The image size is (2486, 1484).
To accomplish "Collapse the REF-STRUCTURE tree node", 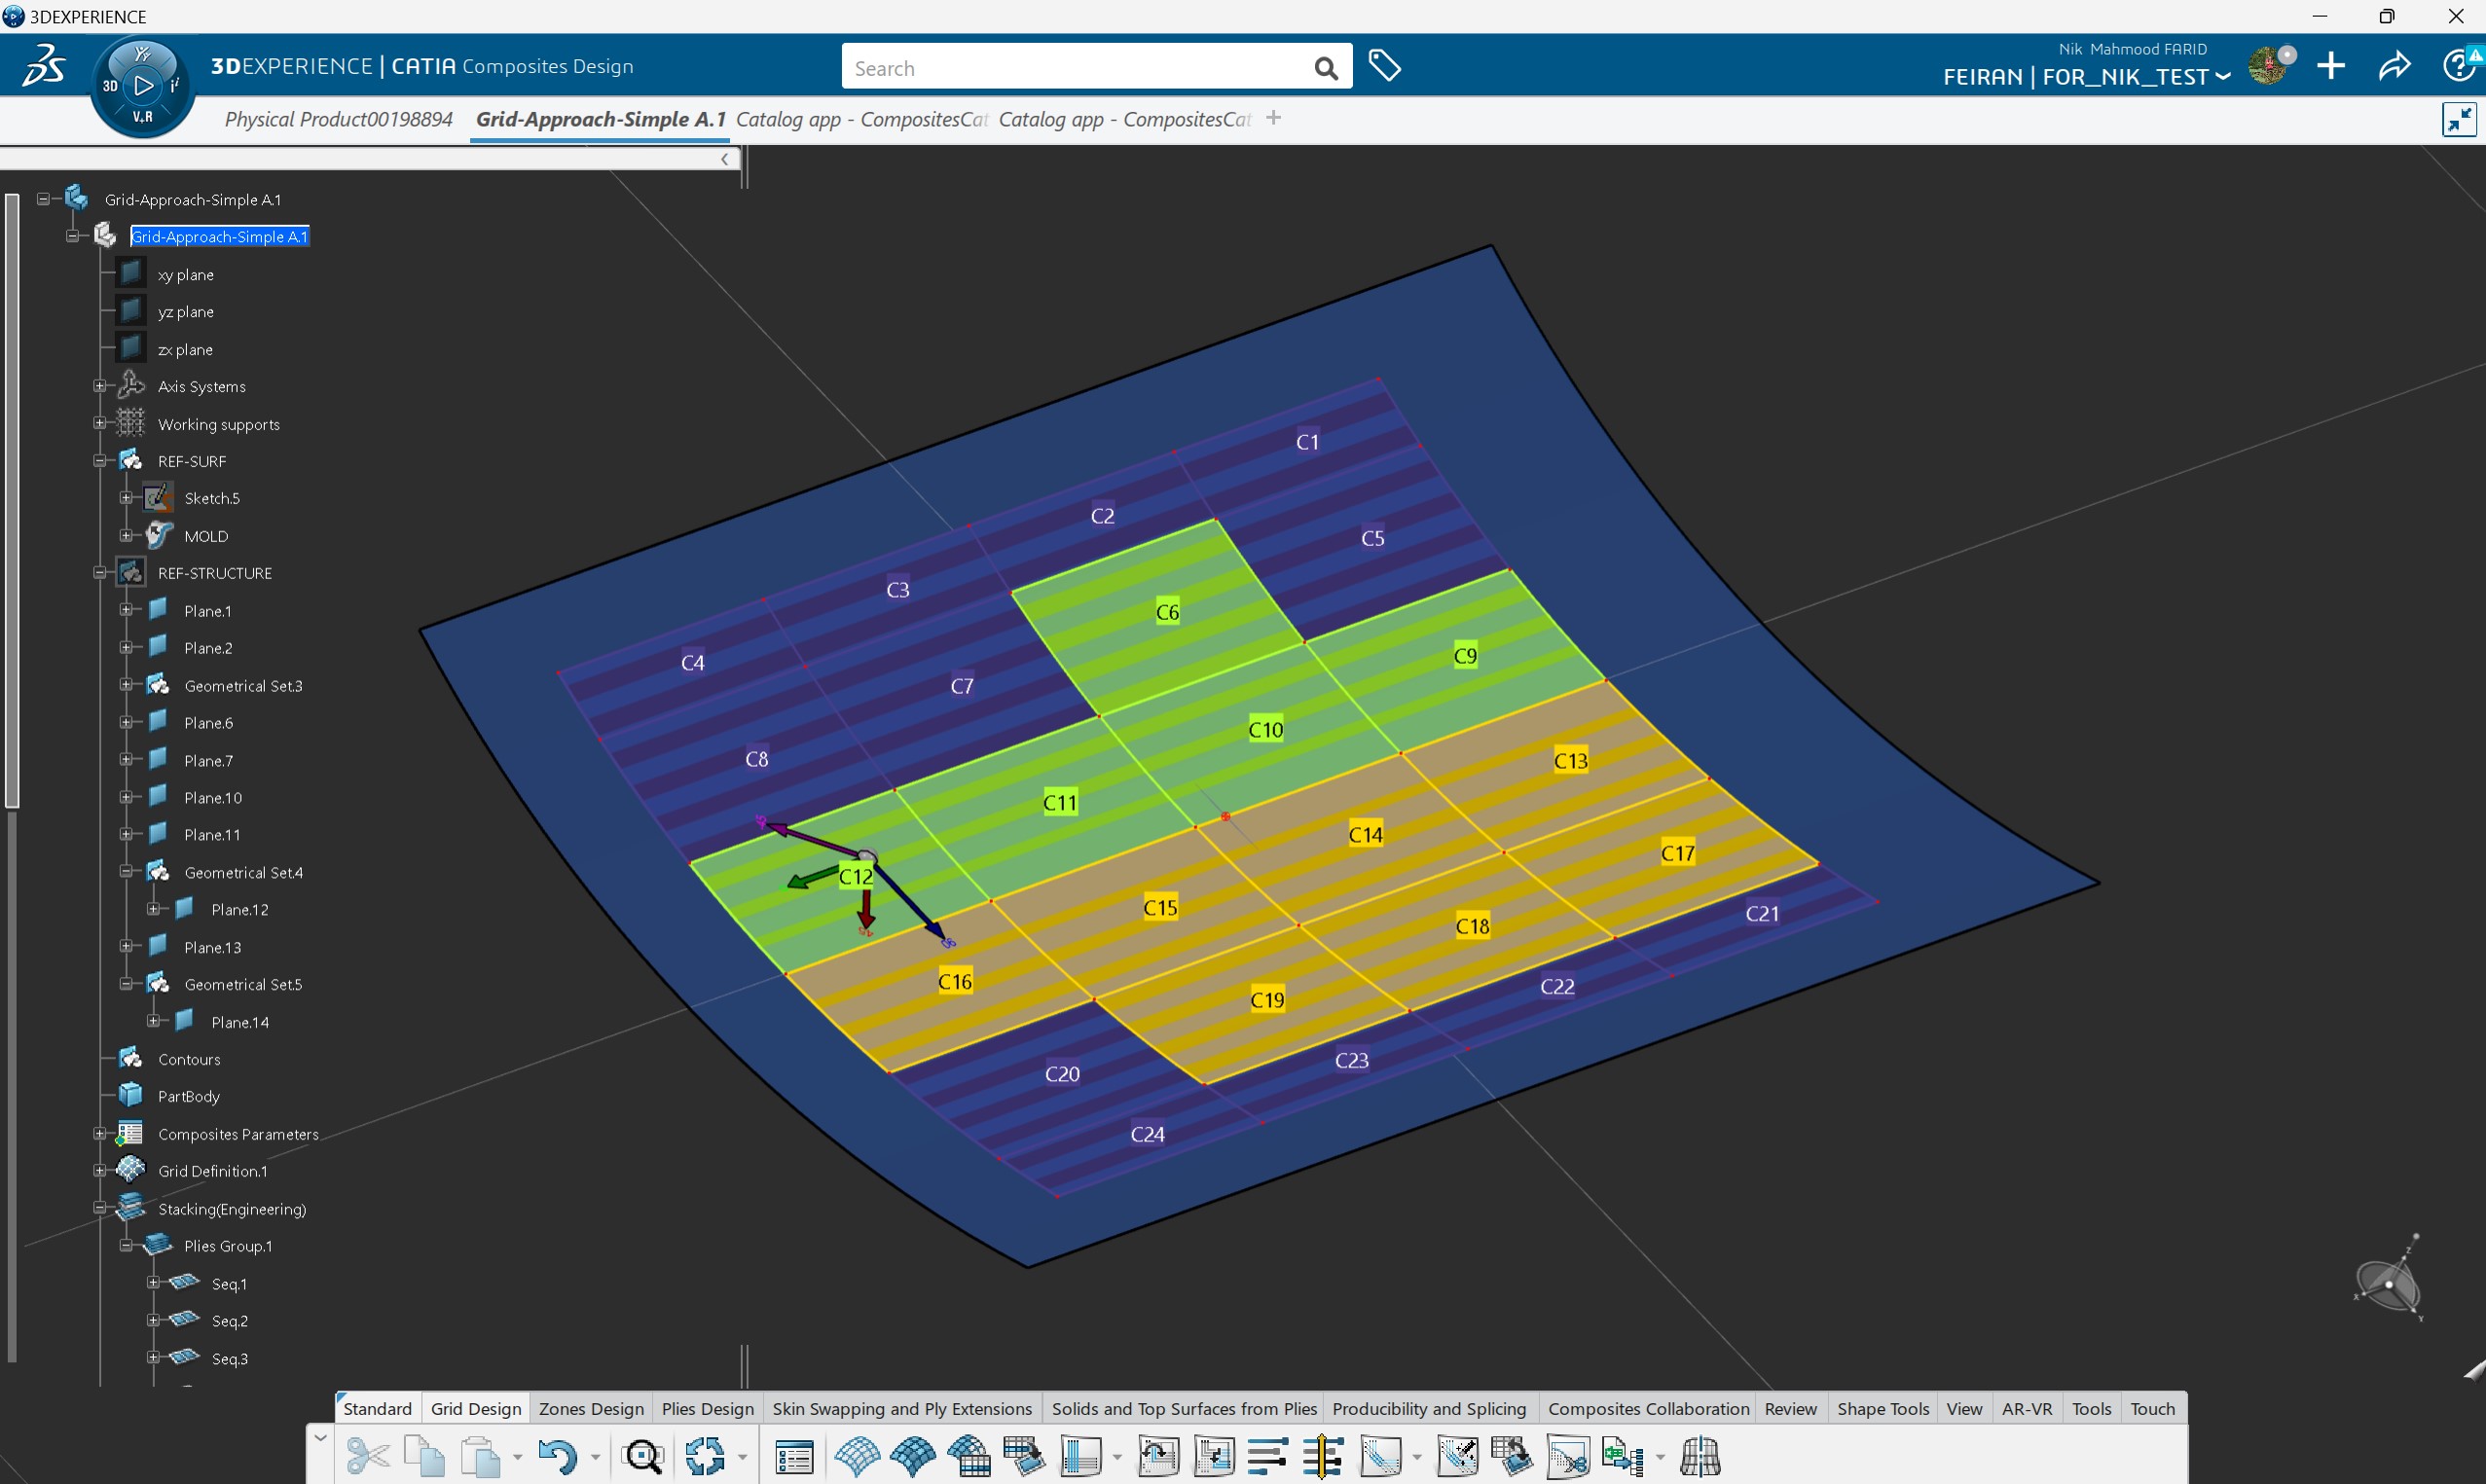I will click(x=100, y=573).
